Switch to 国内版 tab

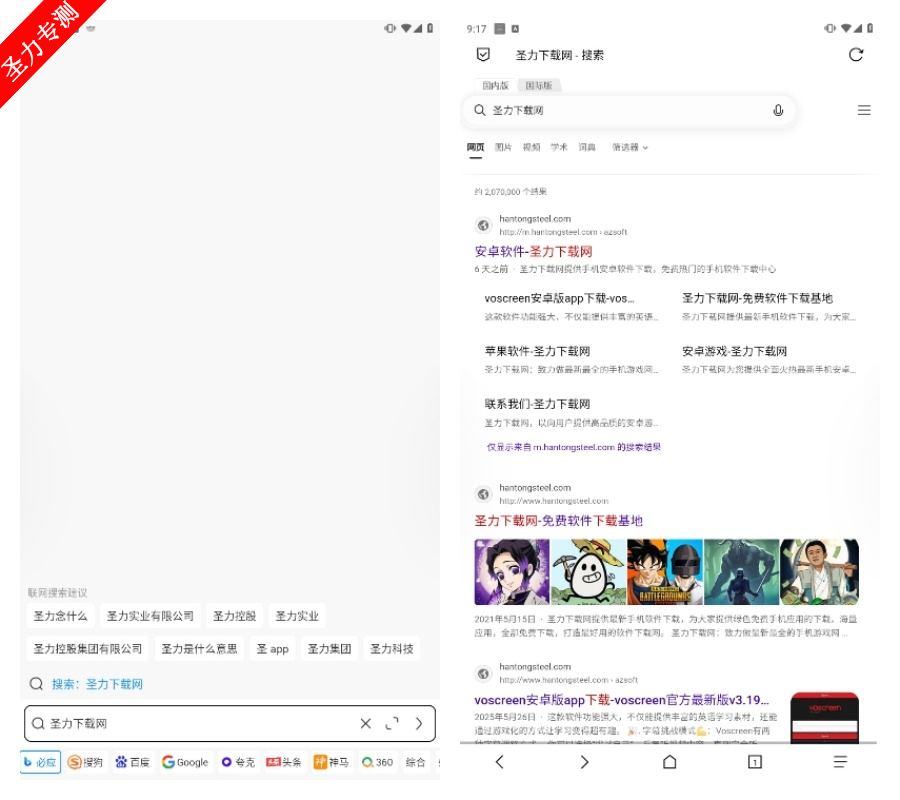point(495,86)
